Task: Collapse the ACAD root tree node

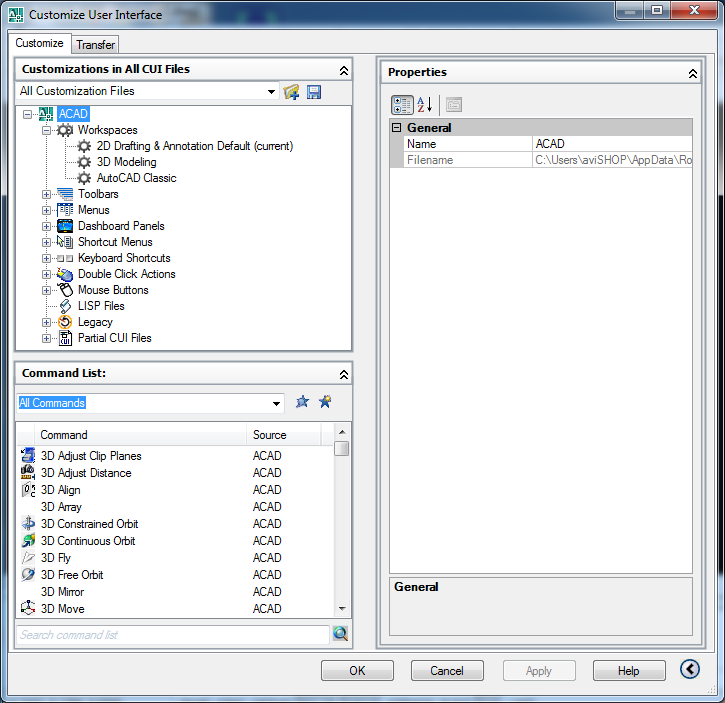Action: click(x=28, y=114)
